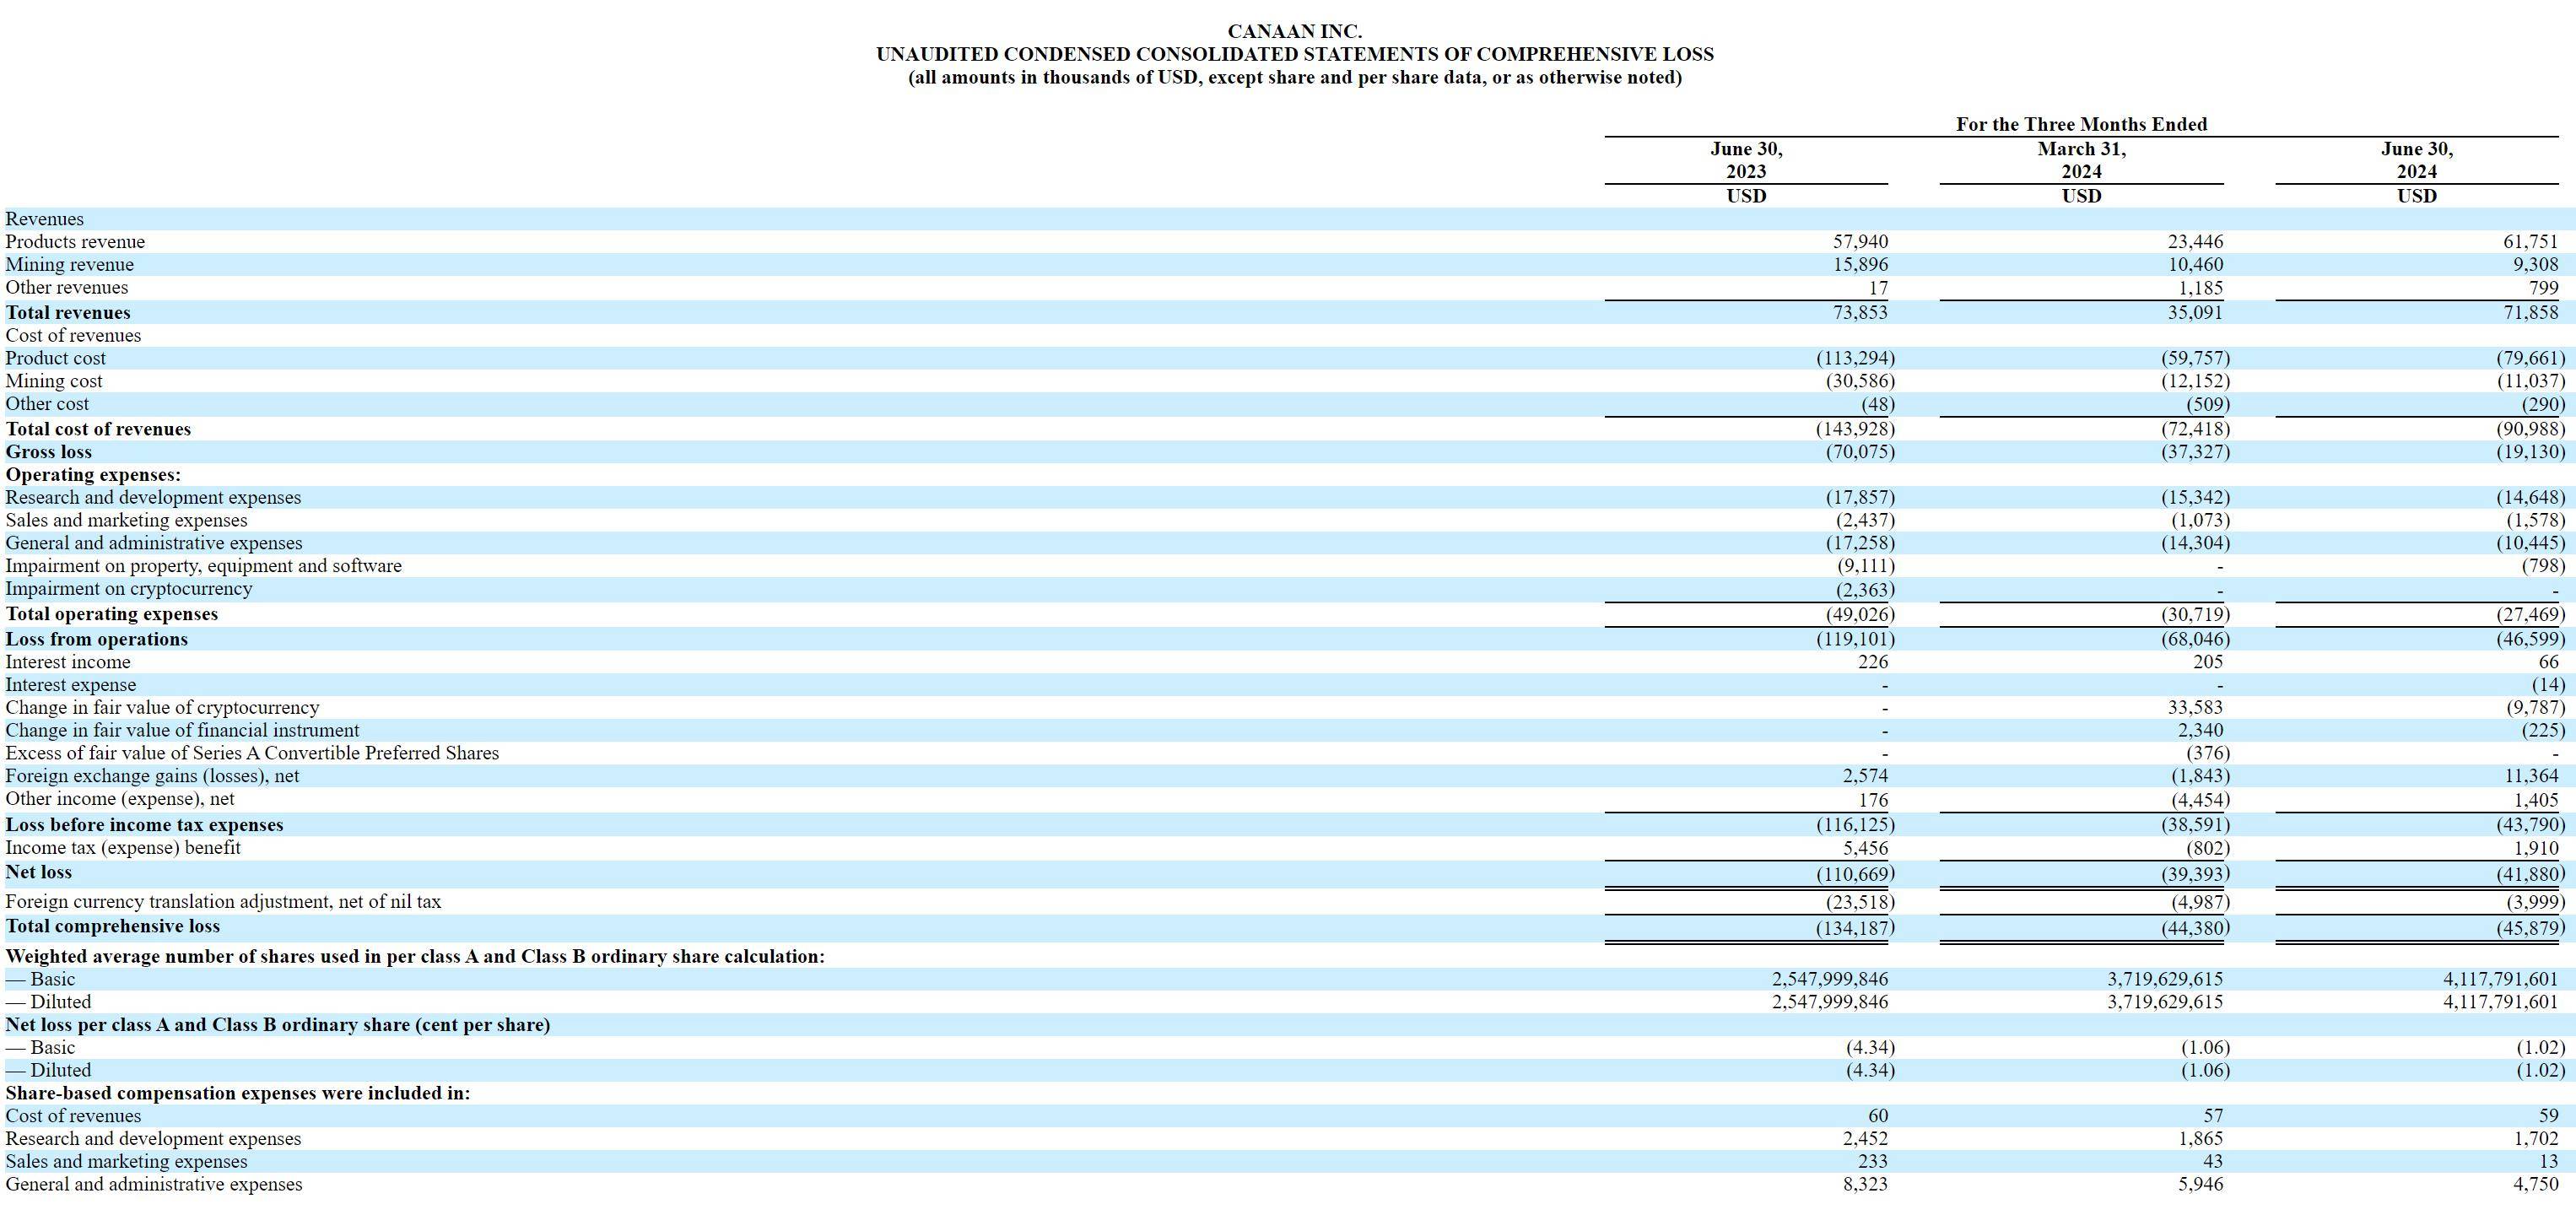Click the Products revenue row label
Viewport: 2576px width, 1215px height.
coord(75,241)
